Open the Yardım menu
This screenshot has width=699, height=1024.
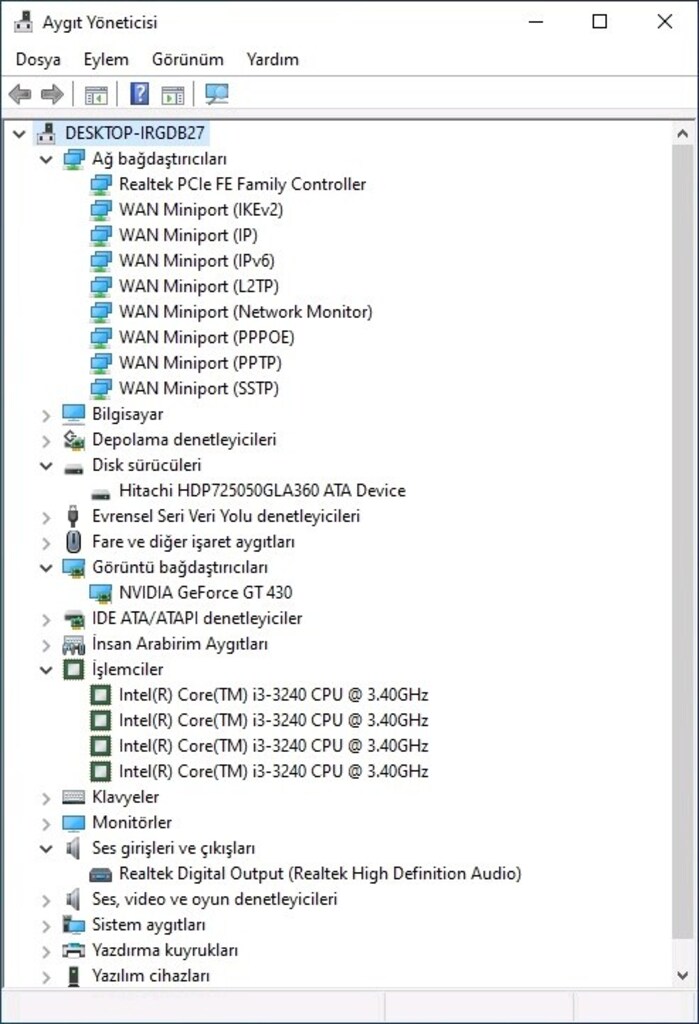(x=272, y=59)
